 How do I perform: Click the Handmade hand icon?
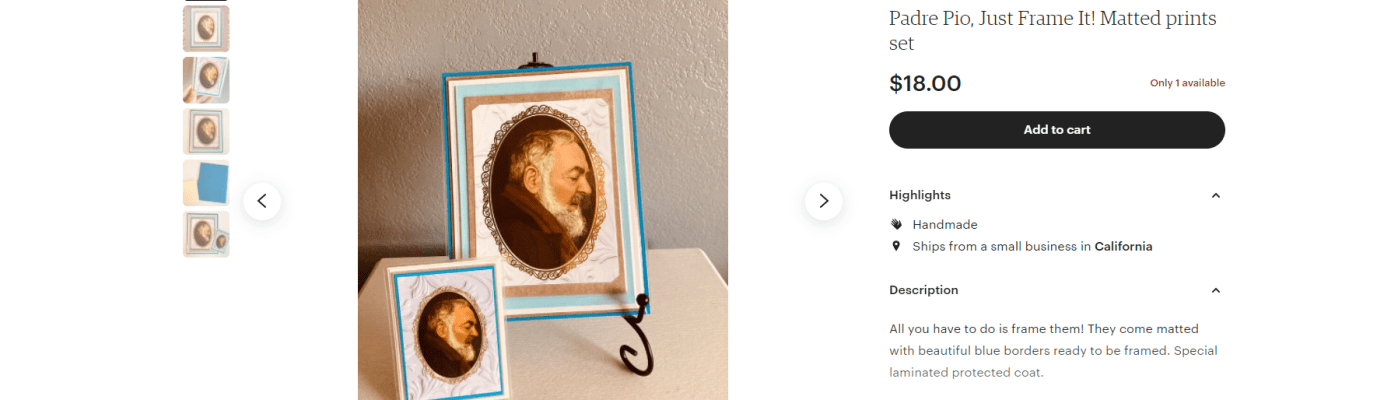(896, 224)
